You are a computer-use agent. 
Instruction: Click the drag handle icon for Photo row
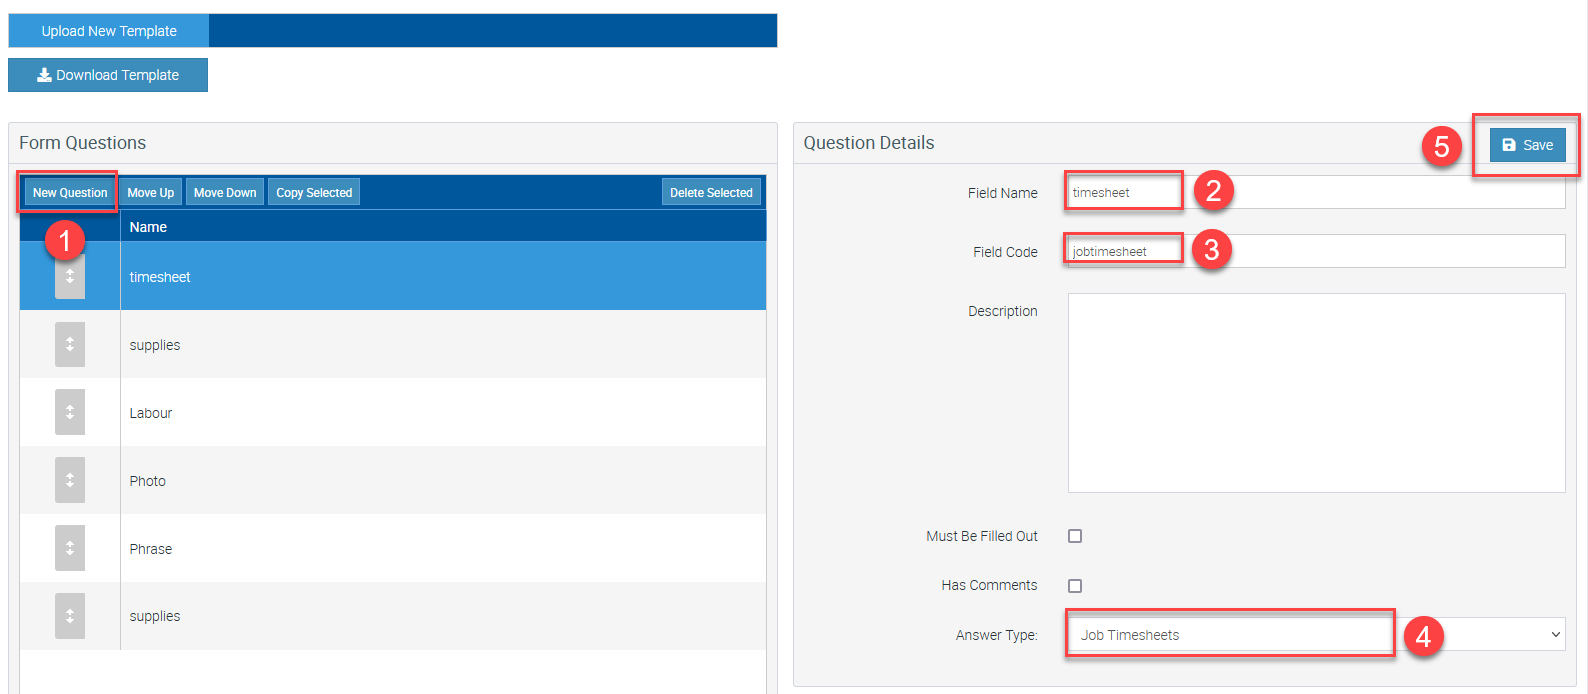point(70,480)
